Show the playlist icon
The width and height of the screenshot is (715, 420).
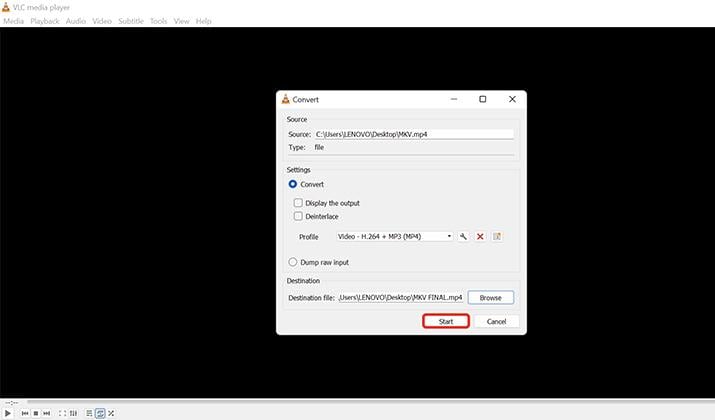(89, 413)
